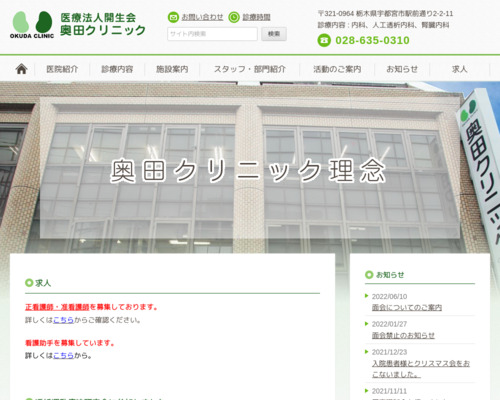Open the 医院紹介 menu item

pos(62,69)
